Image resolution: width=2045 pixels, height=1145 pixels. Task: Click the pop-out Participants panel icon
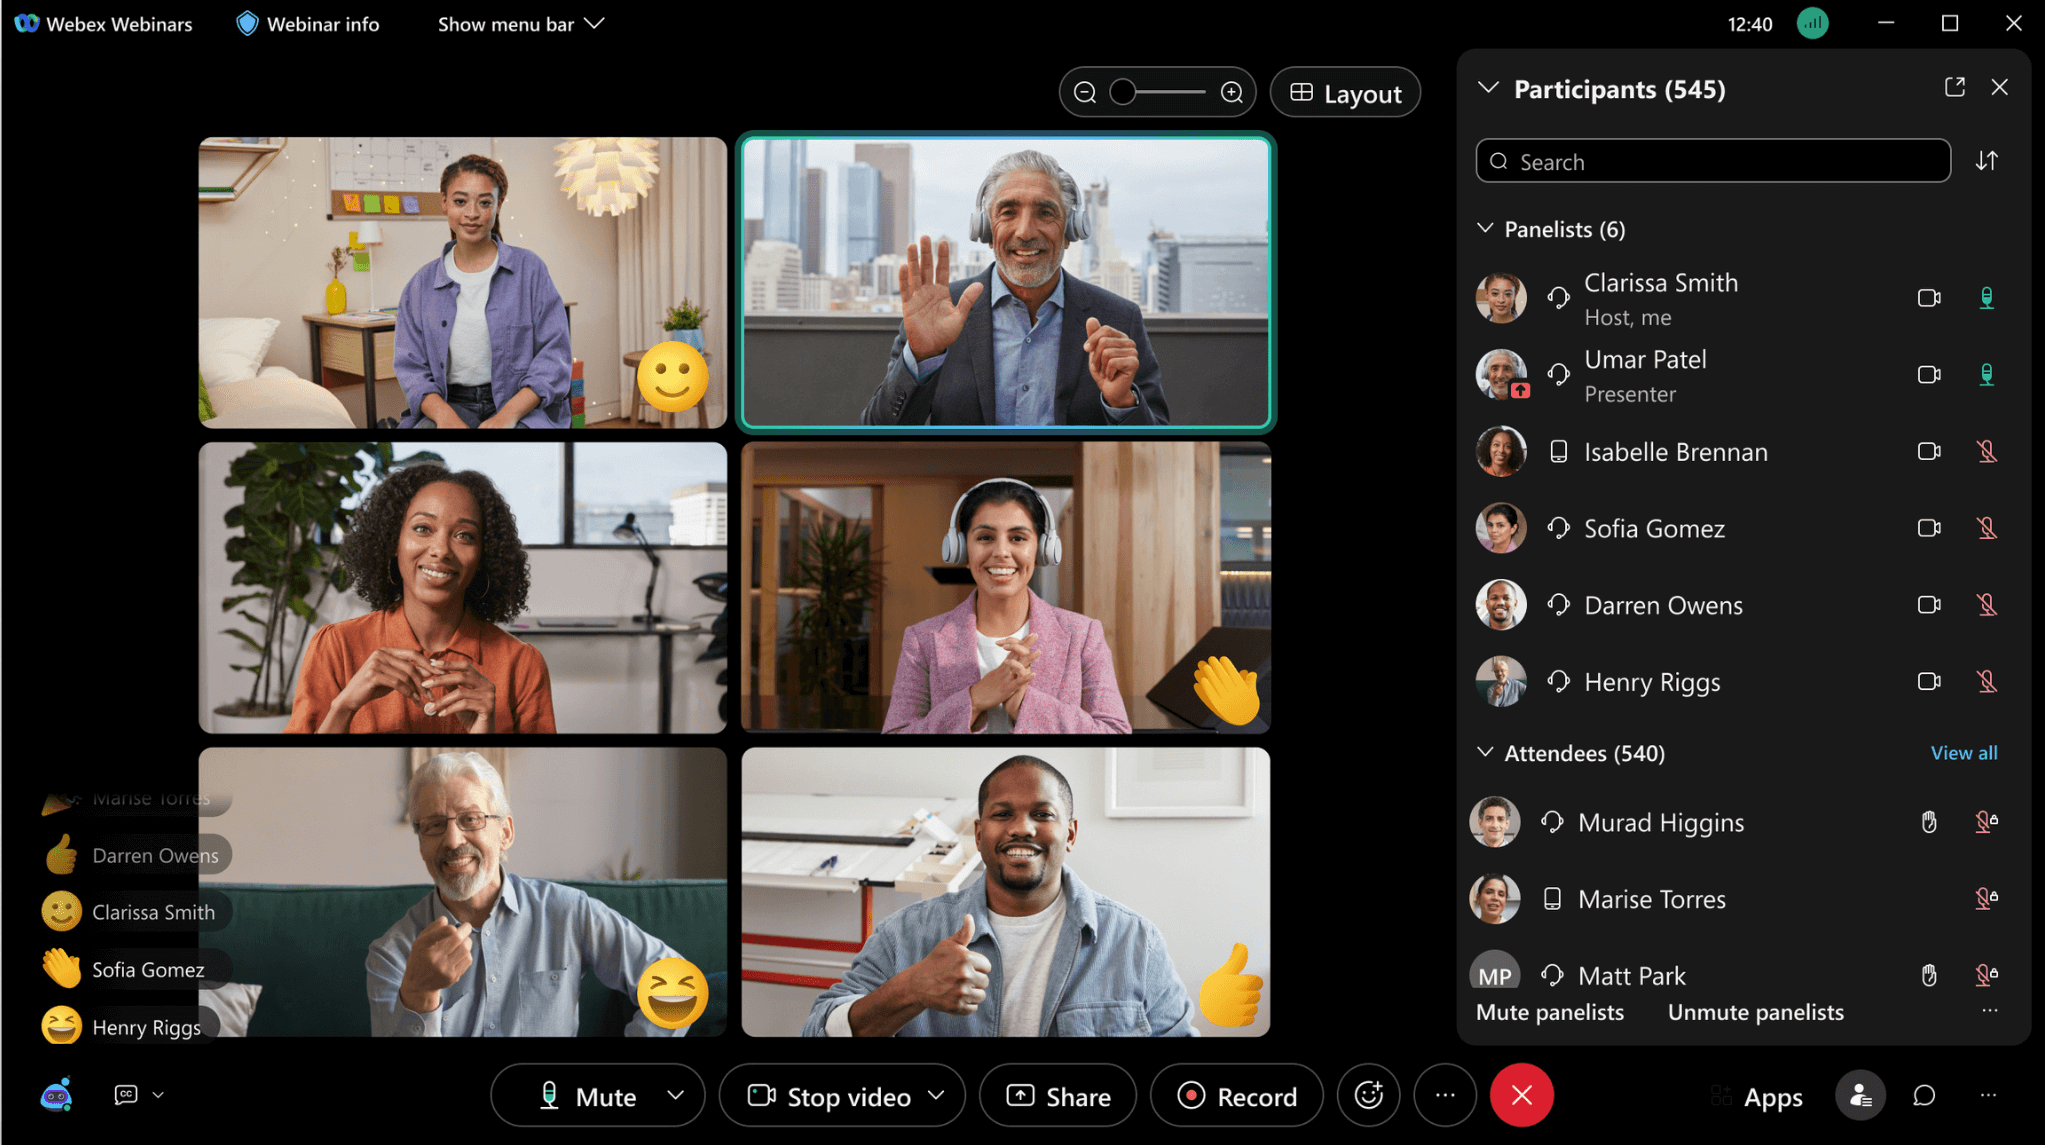pos(1955,87)
